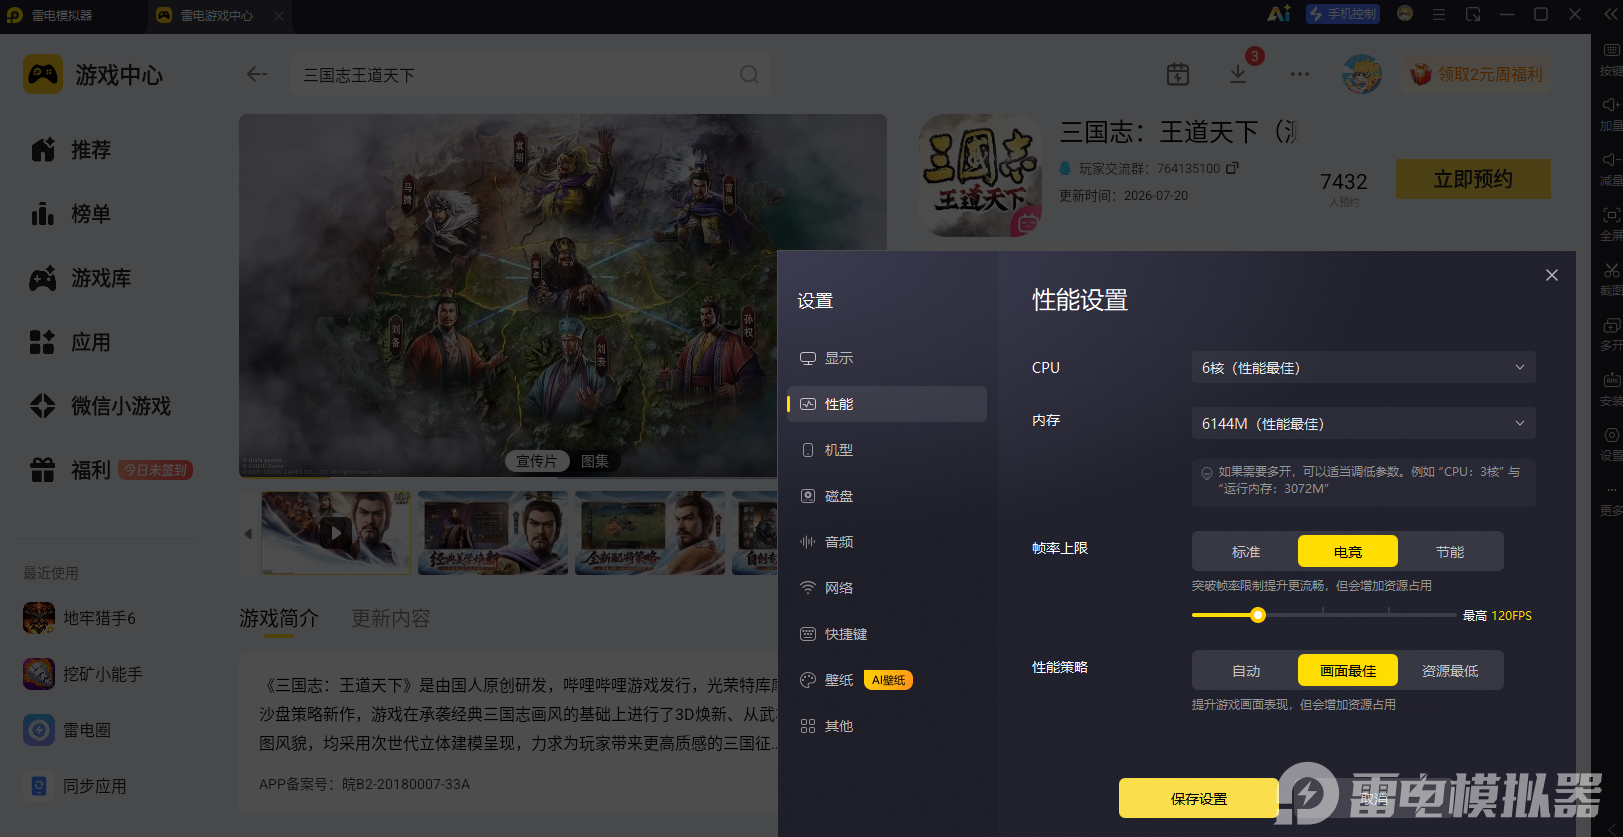The height and width of the screenshot is (837, 1623).
Task: Open the title bar hamburger menu
Action: [x=1439, y=14]
